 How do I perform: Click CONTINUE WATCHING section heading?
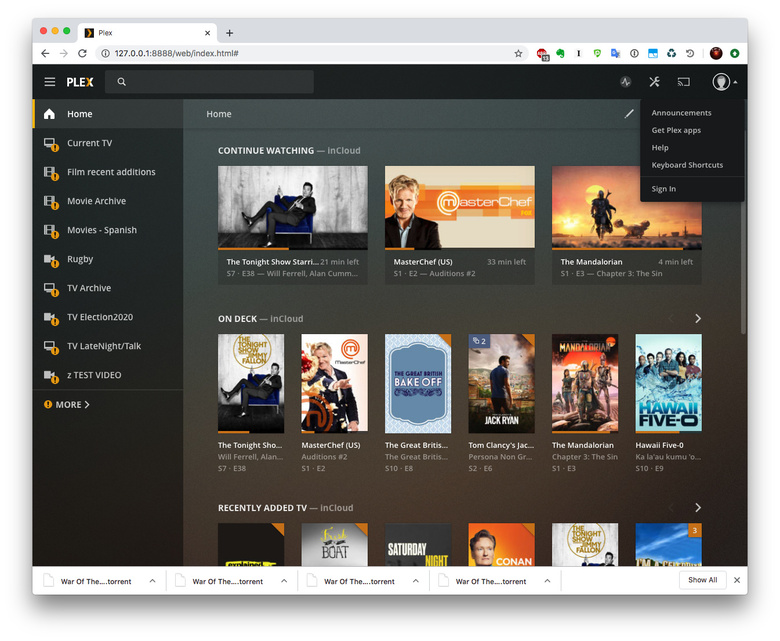(x=266, y=151)
